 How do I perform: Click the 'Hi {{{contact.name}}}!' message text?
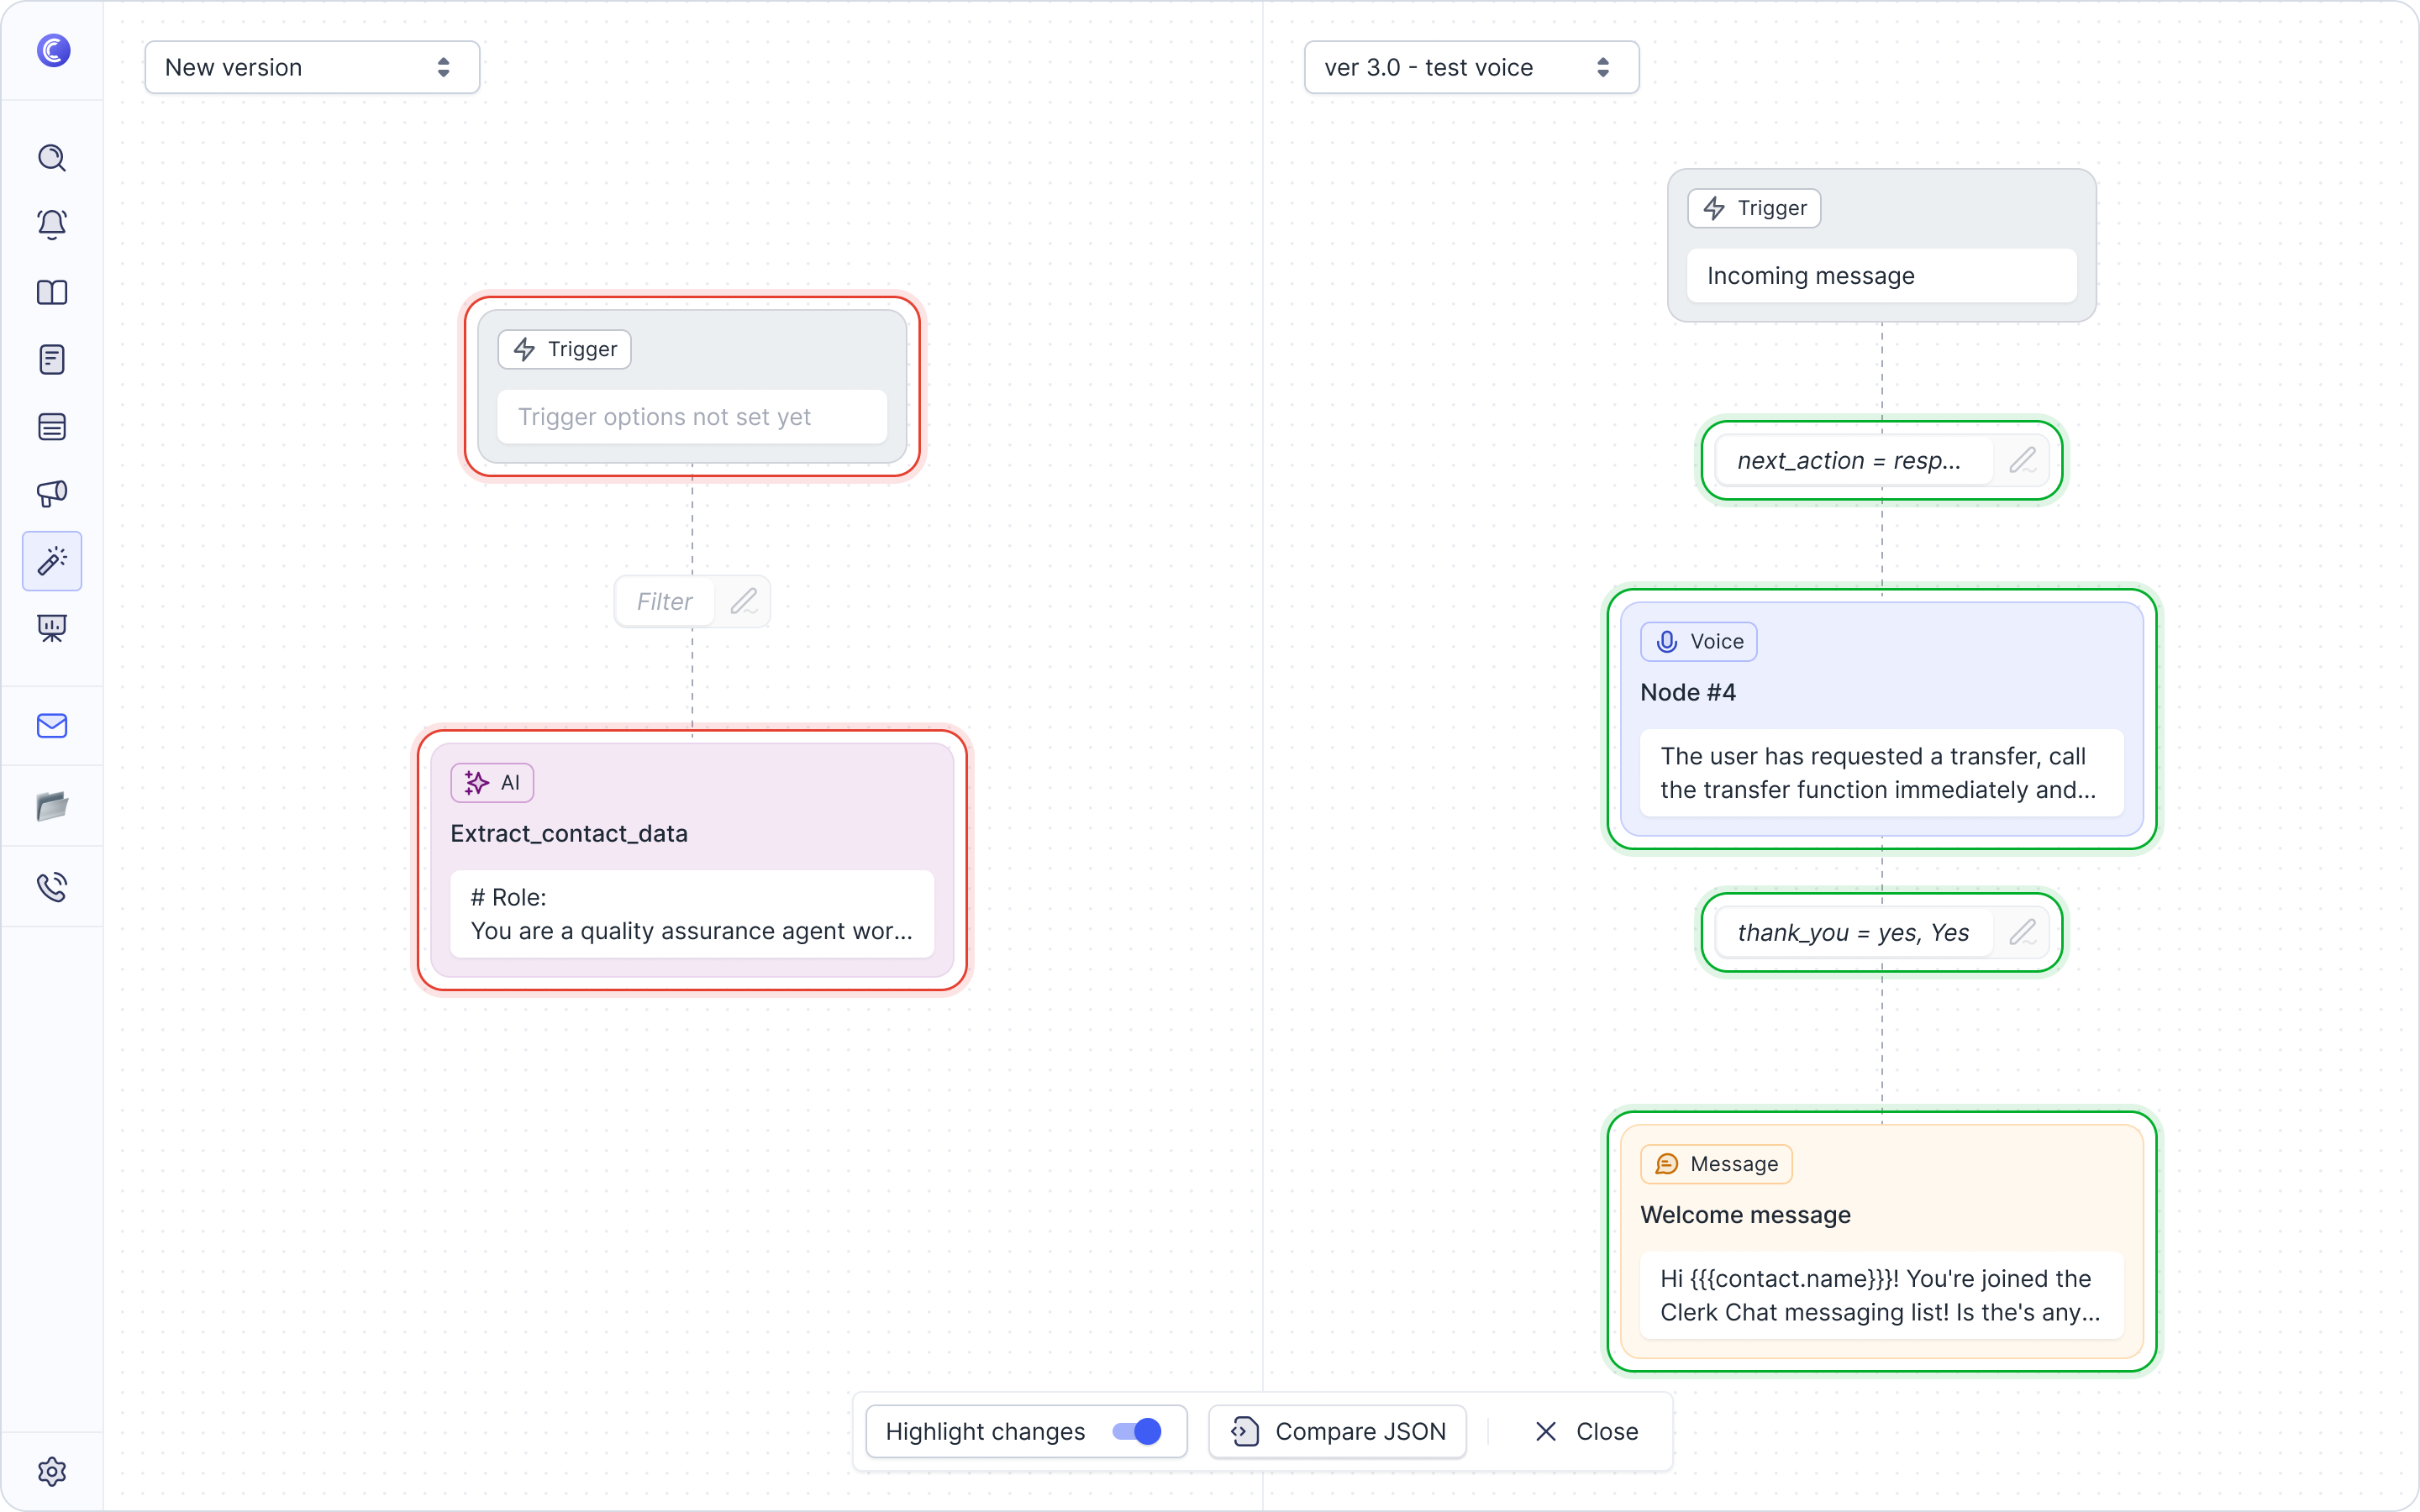(x=1880, y=1295)
